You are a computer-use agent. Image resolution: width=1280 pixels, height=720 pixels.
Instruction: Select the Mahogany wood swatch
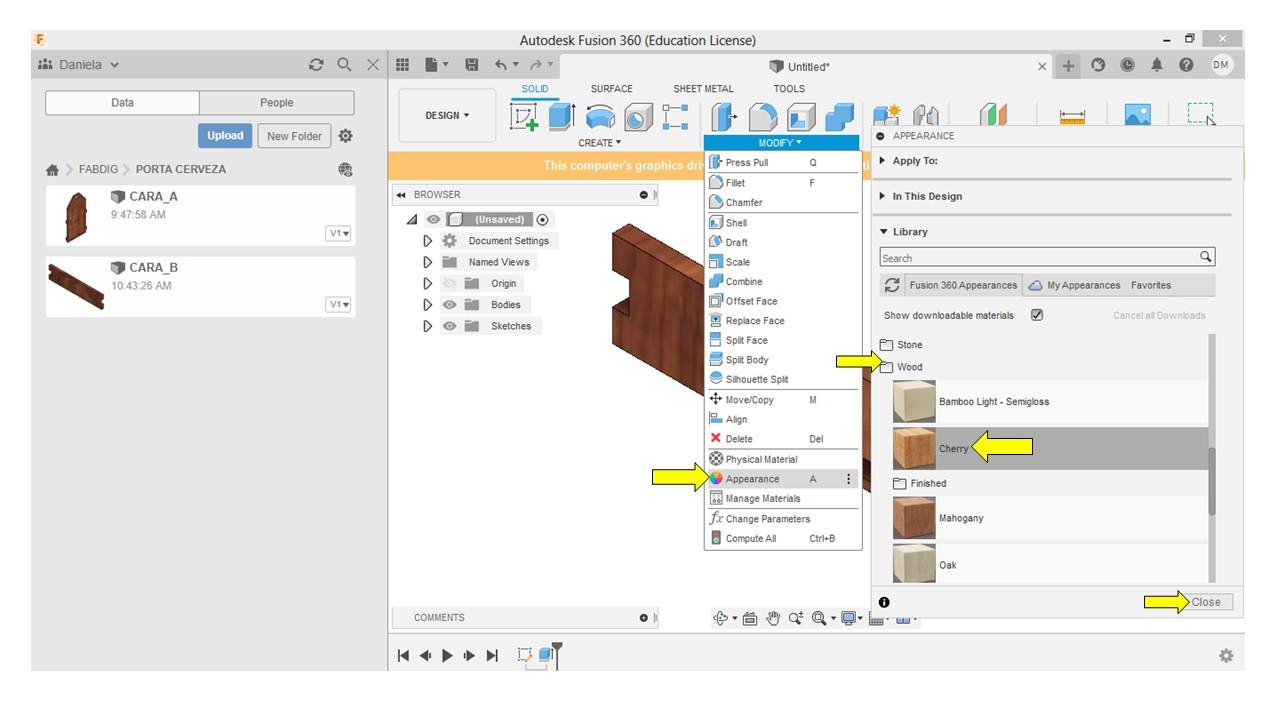914,518
